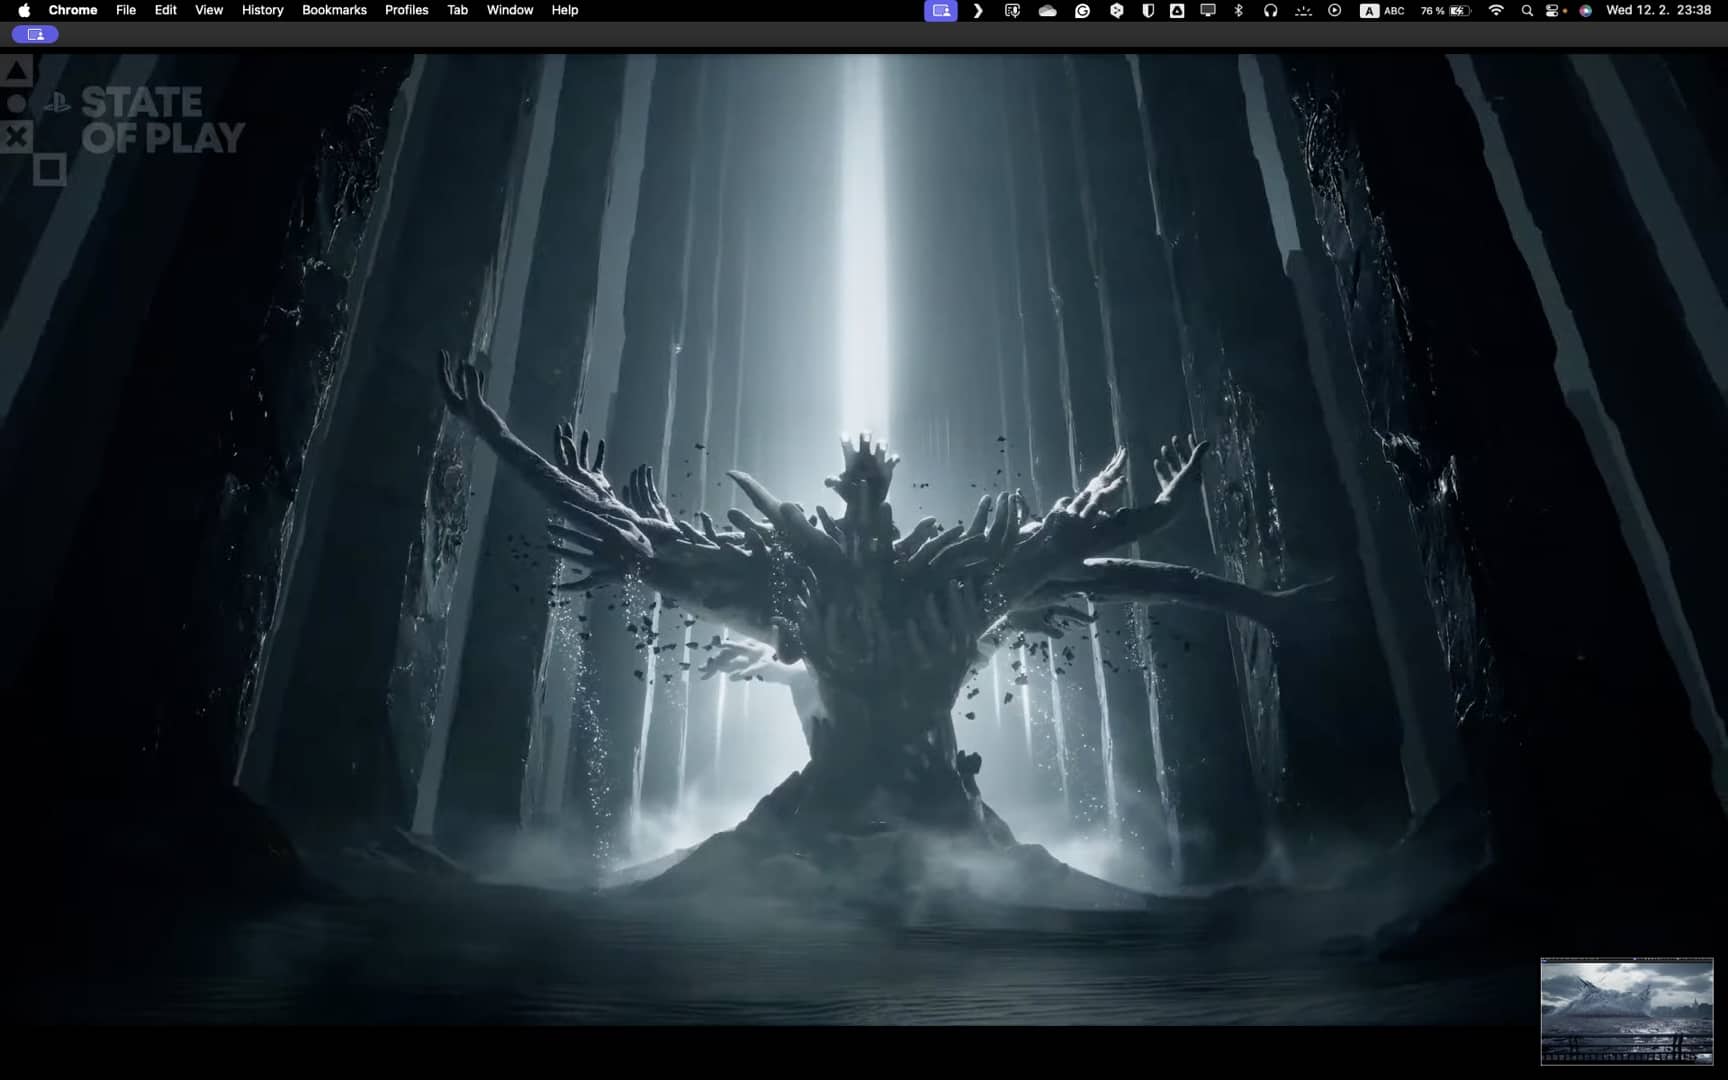The height and width of the screenshot is (1080, 1728).
Task: Open Spotlight search magnifier icon
Action: pyautogui.click(x=1527, y=11)
